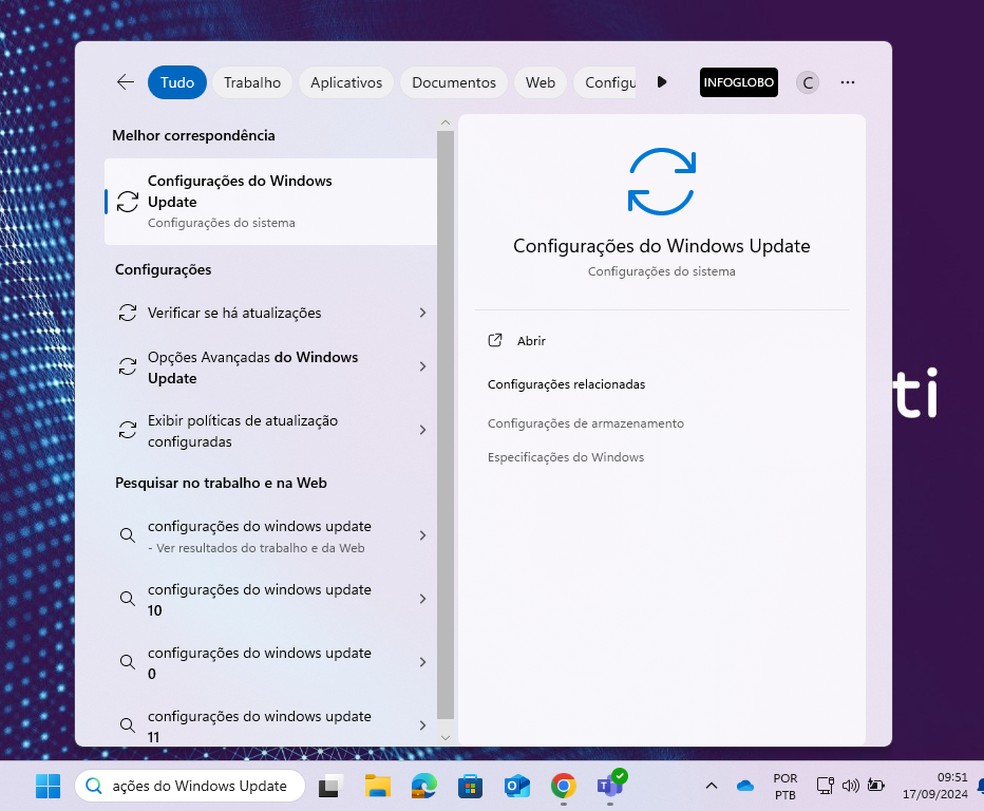Viewport: 984px width, 811px height.
Task: Select Verificar se há atualizações result
Action: point(270,313)
